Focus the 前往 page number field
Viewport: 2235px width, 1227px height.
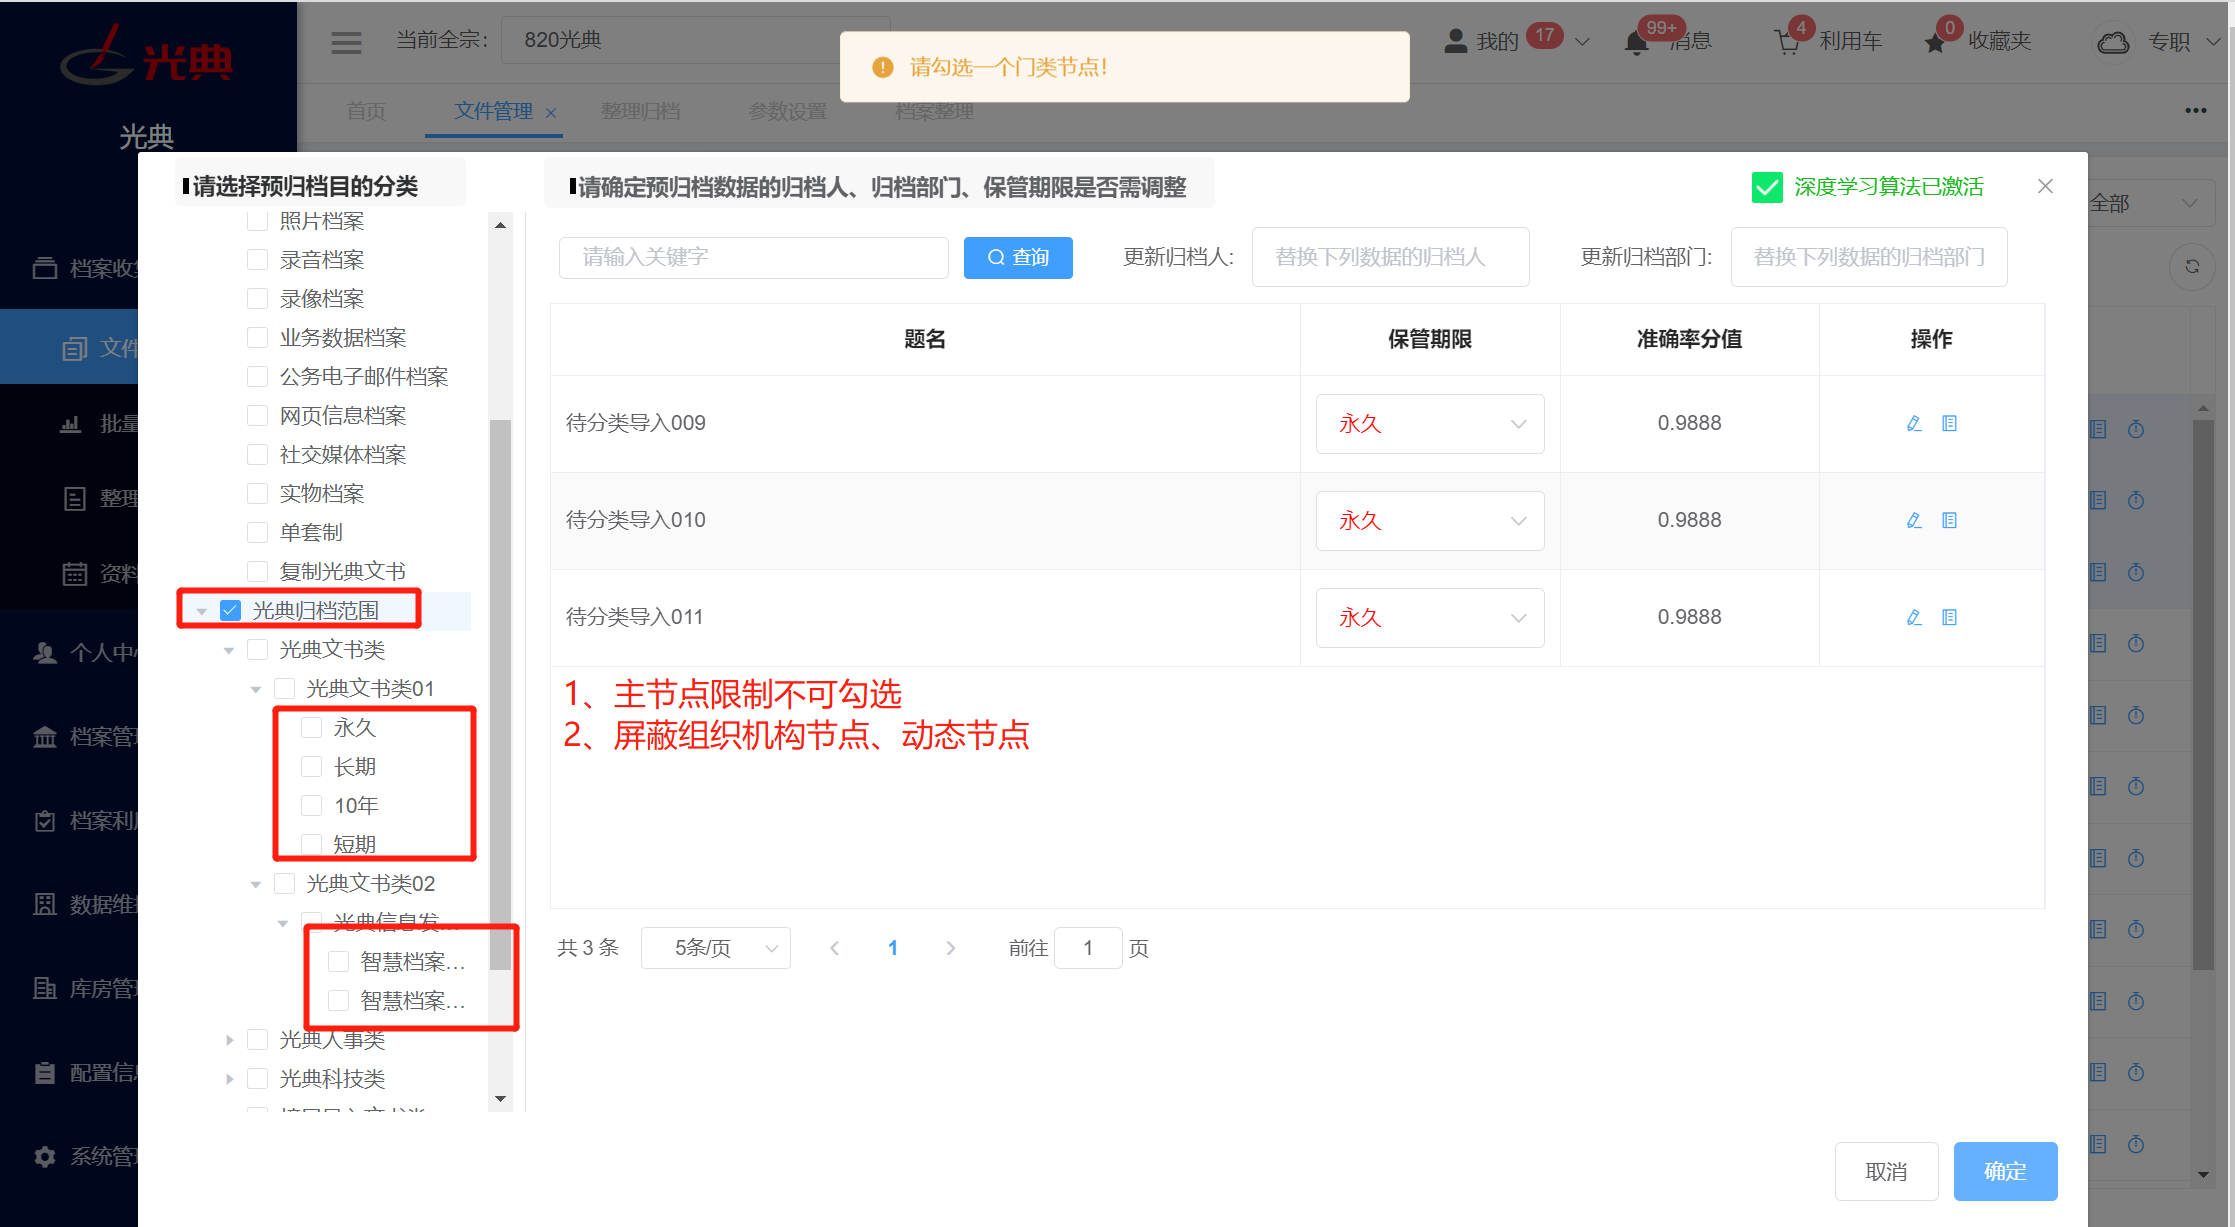click(x=1087, y=948)
